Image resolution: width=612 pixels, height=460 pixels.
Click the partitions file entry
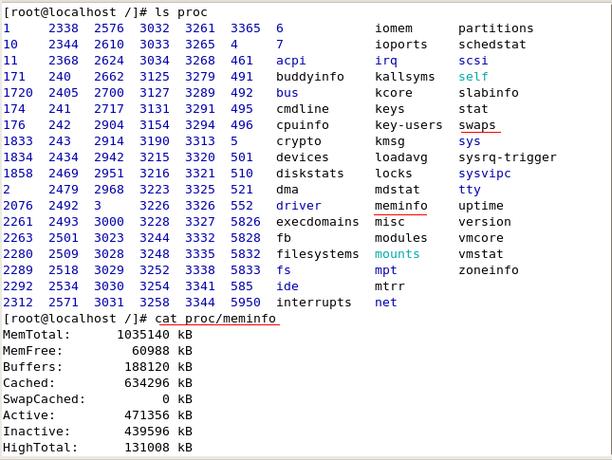[x=495, y=29]
